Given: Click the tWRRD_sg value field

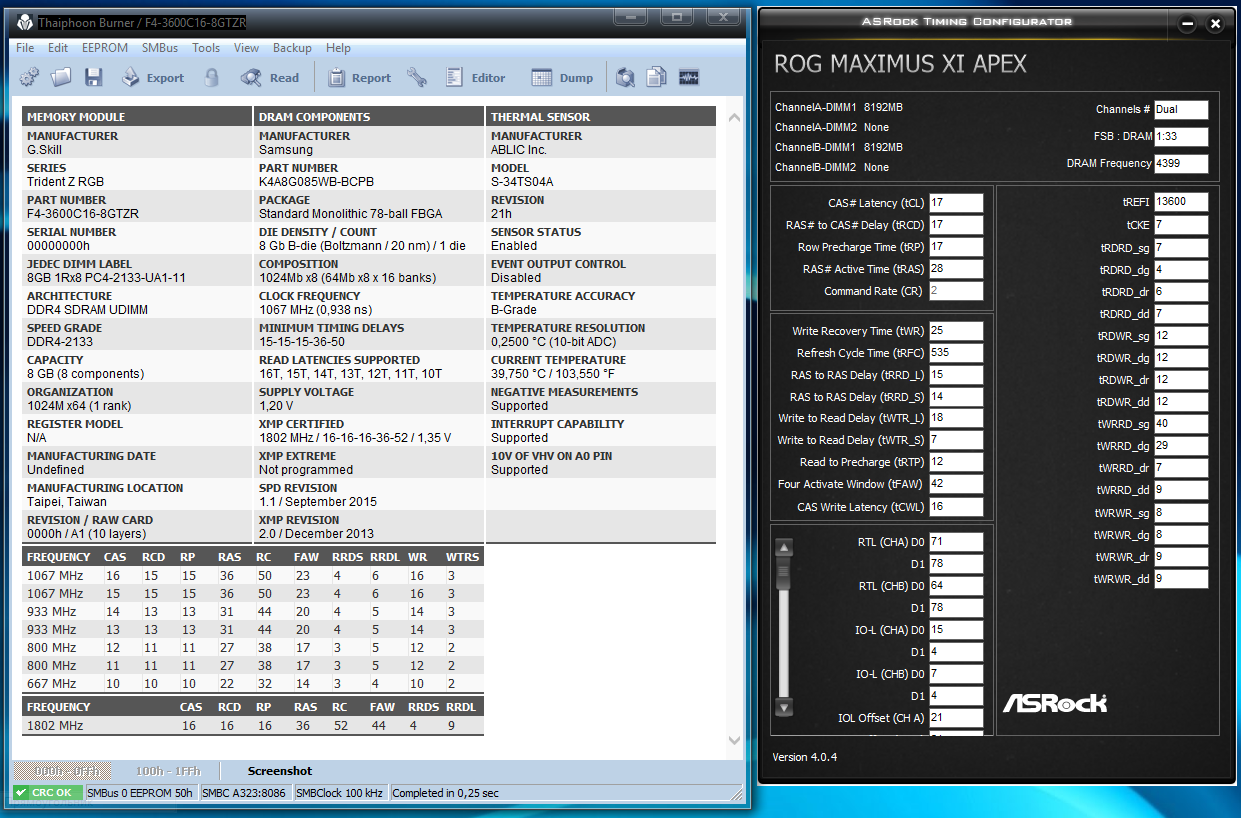Looking at the screenshot, I should [1181, 423].
